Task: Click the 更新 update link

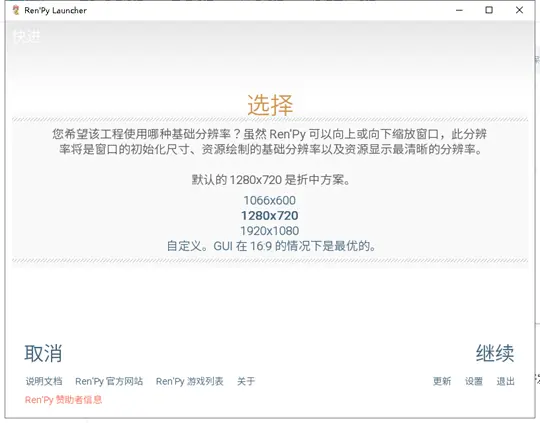Action: (442, 381)
